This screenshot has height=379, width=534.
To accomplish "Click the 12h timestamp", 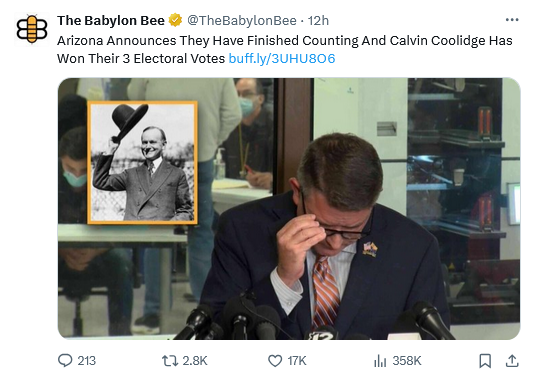I will tap(318, 21).
